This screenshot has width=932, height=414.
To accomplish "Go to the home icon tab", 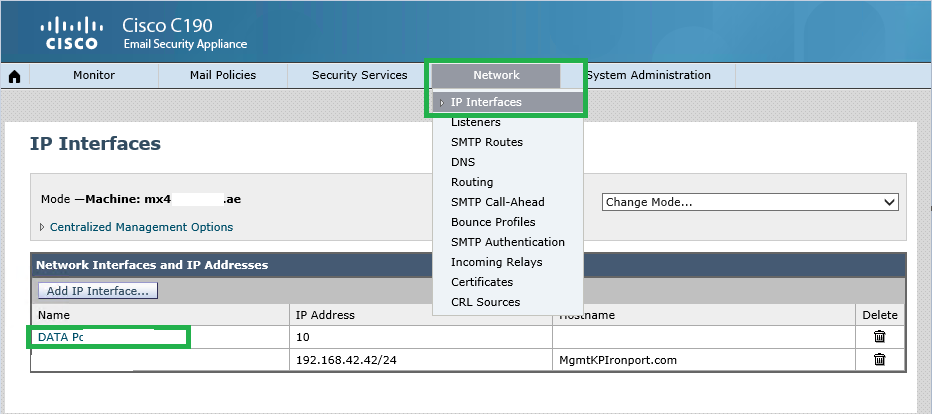I will [x=15, y=76].
